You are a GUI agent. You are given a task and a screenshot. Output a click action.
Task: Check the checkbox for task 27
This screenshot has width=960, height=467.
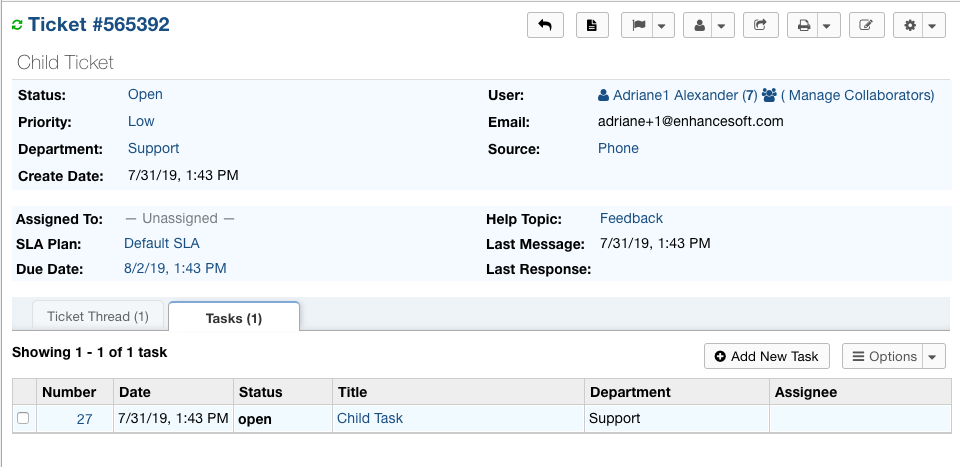23,418
